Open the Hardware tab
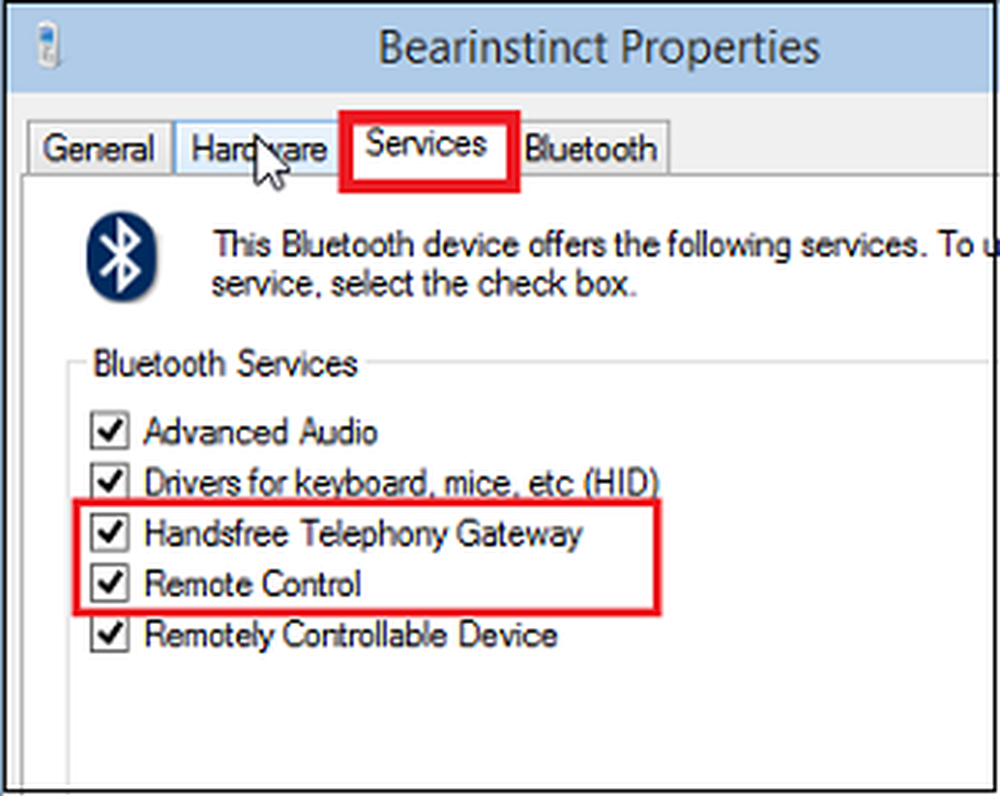The width and height of the screenshot is (1000, 796). 259,149
